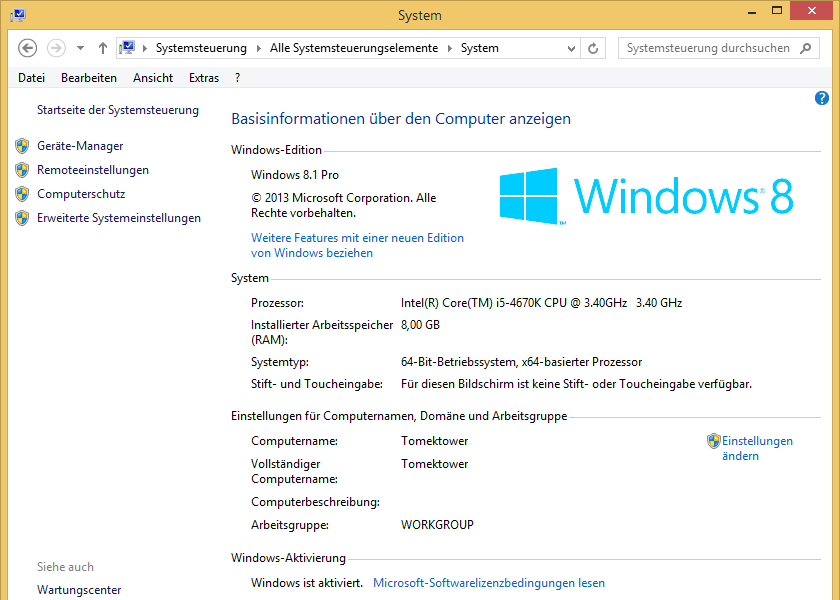Click the Stift- oder Toucheingabe availability text
The width and height of the screenshot is (840, 600).
(576, 384)
